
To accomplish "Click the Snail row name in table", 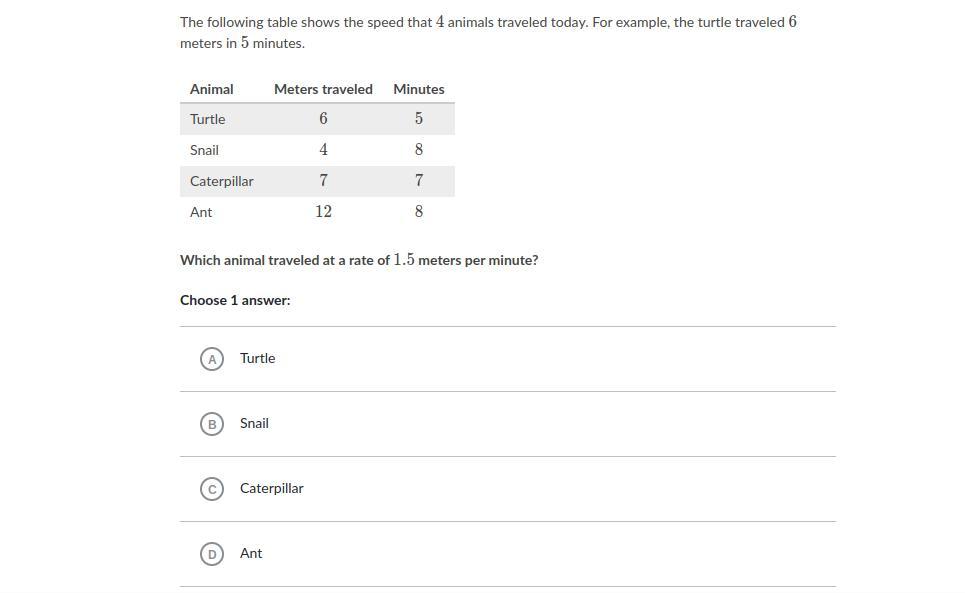I will [204, 150].
